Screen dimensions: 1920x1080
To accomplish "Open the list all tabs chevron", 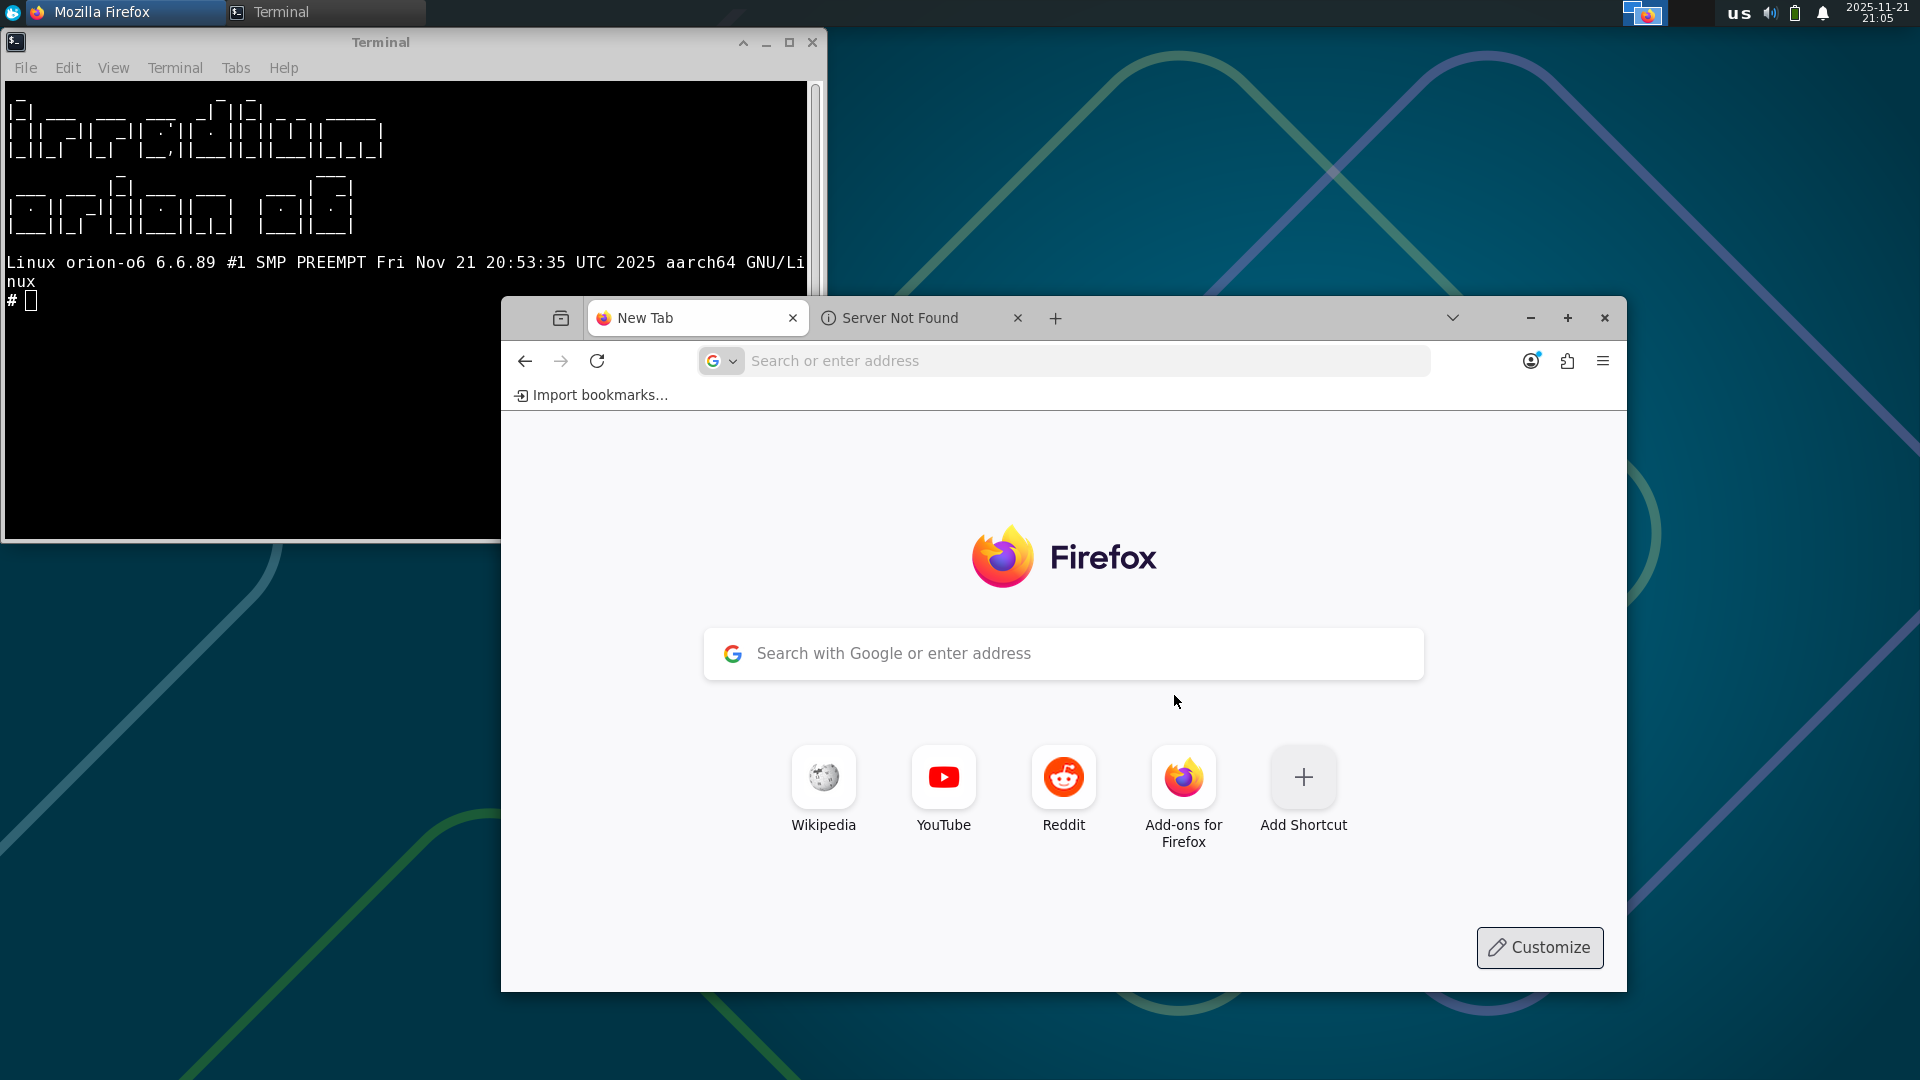I will pyautogui.click(x=1453, y=318).
